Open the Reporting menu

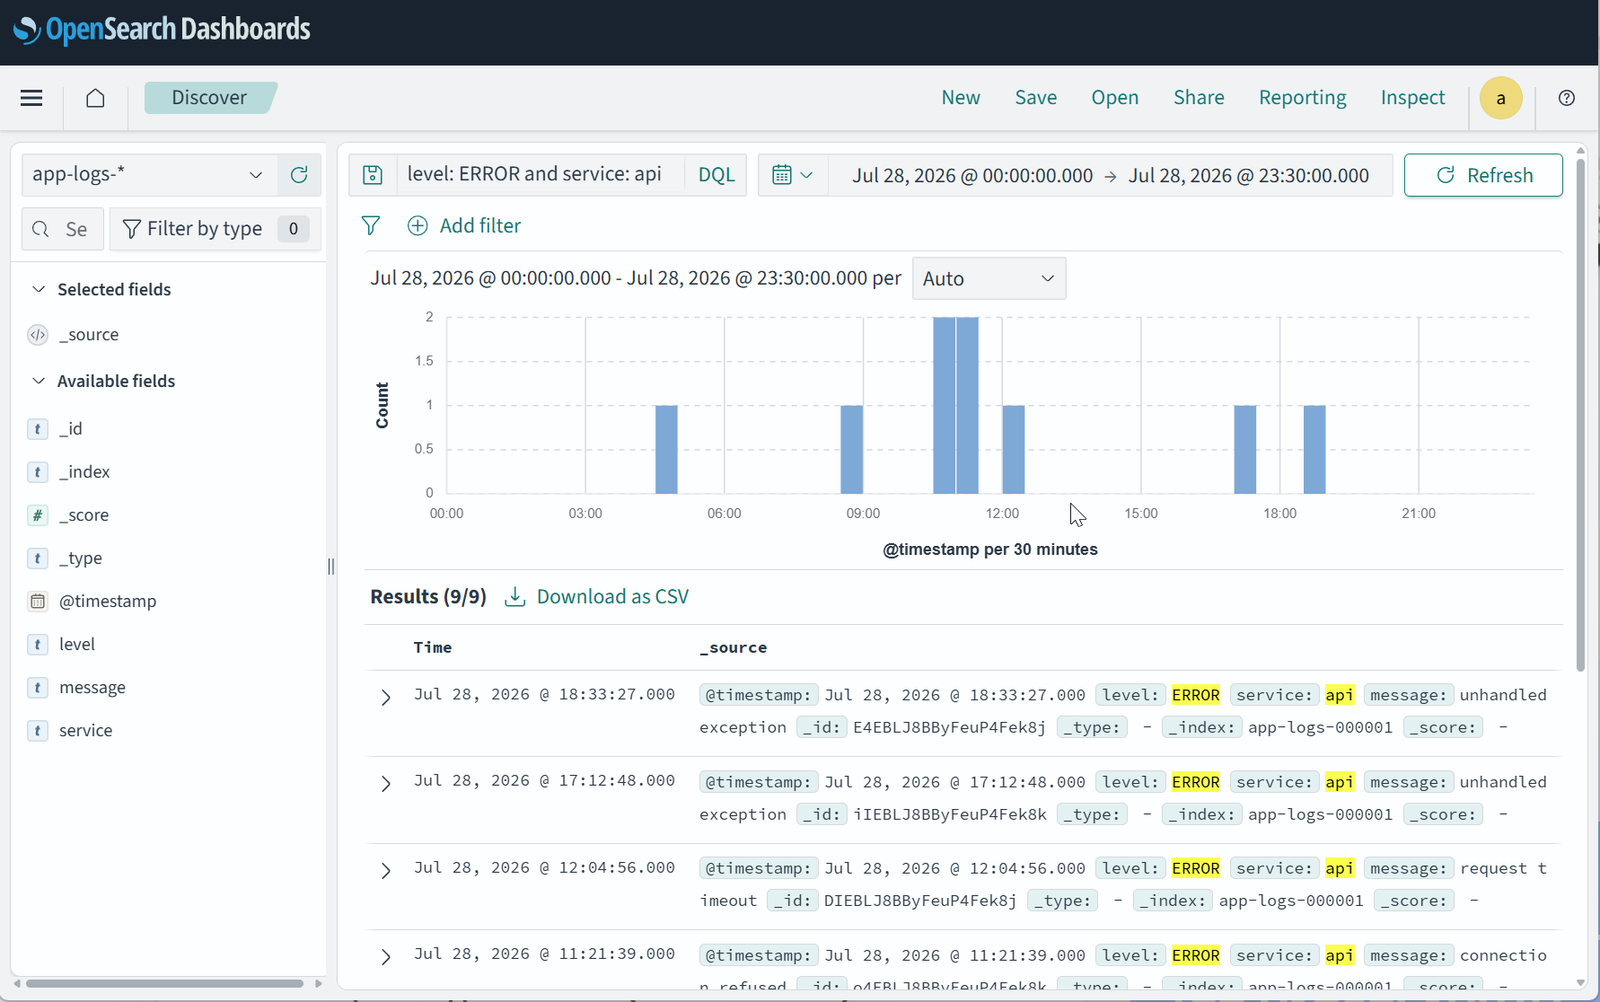click(x=1302, y=98)
